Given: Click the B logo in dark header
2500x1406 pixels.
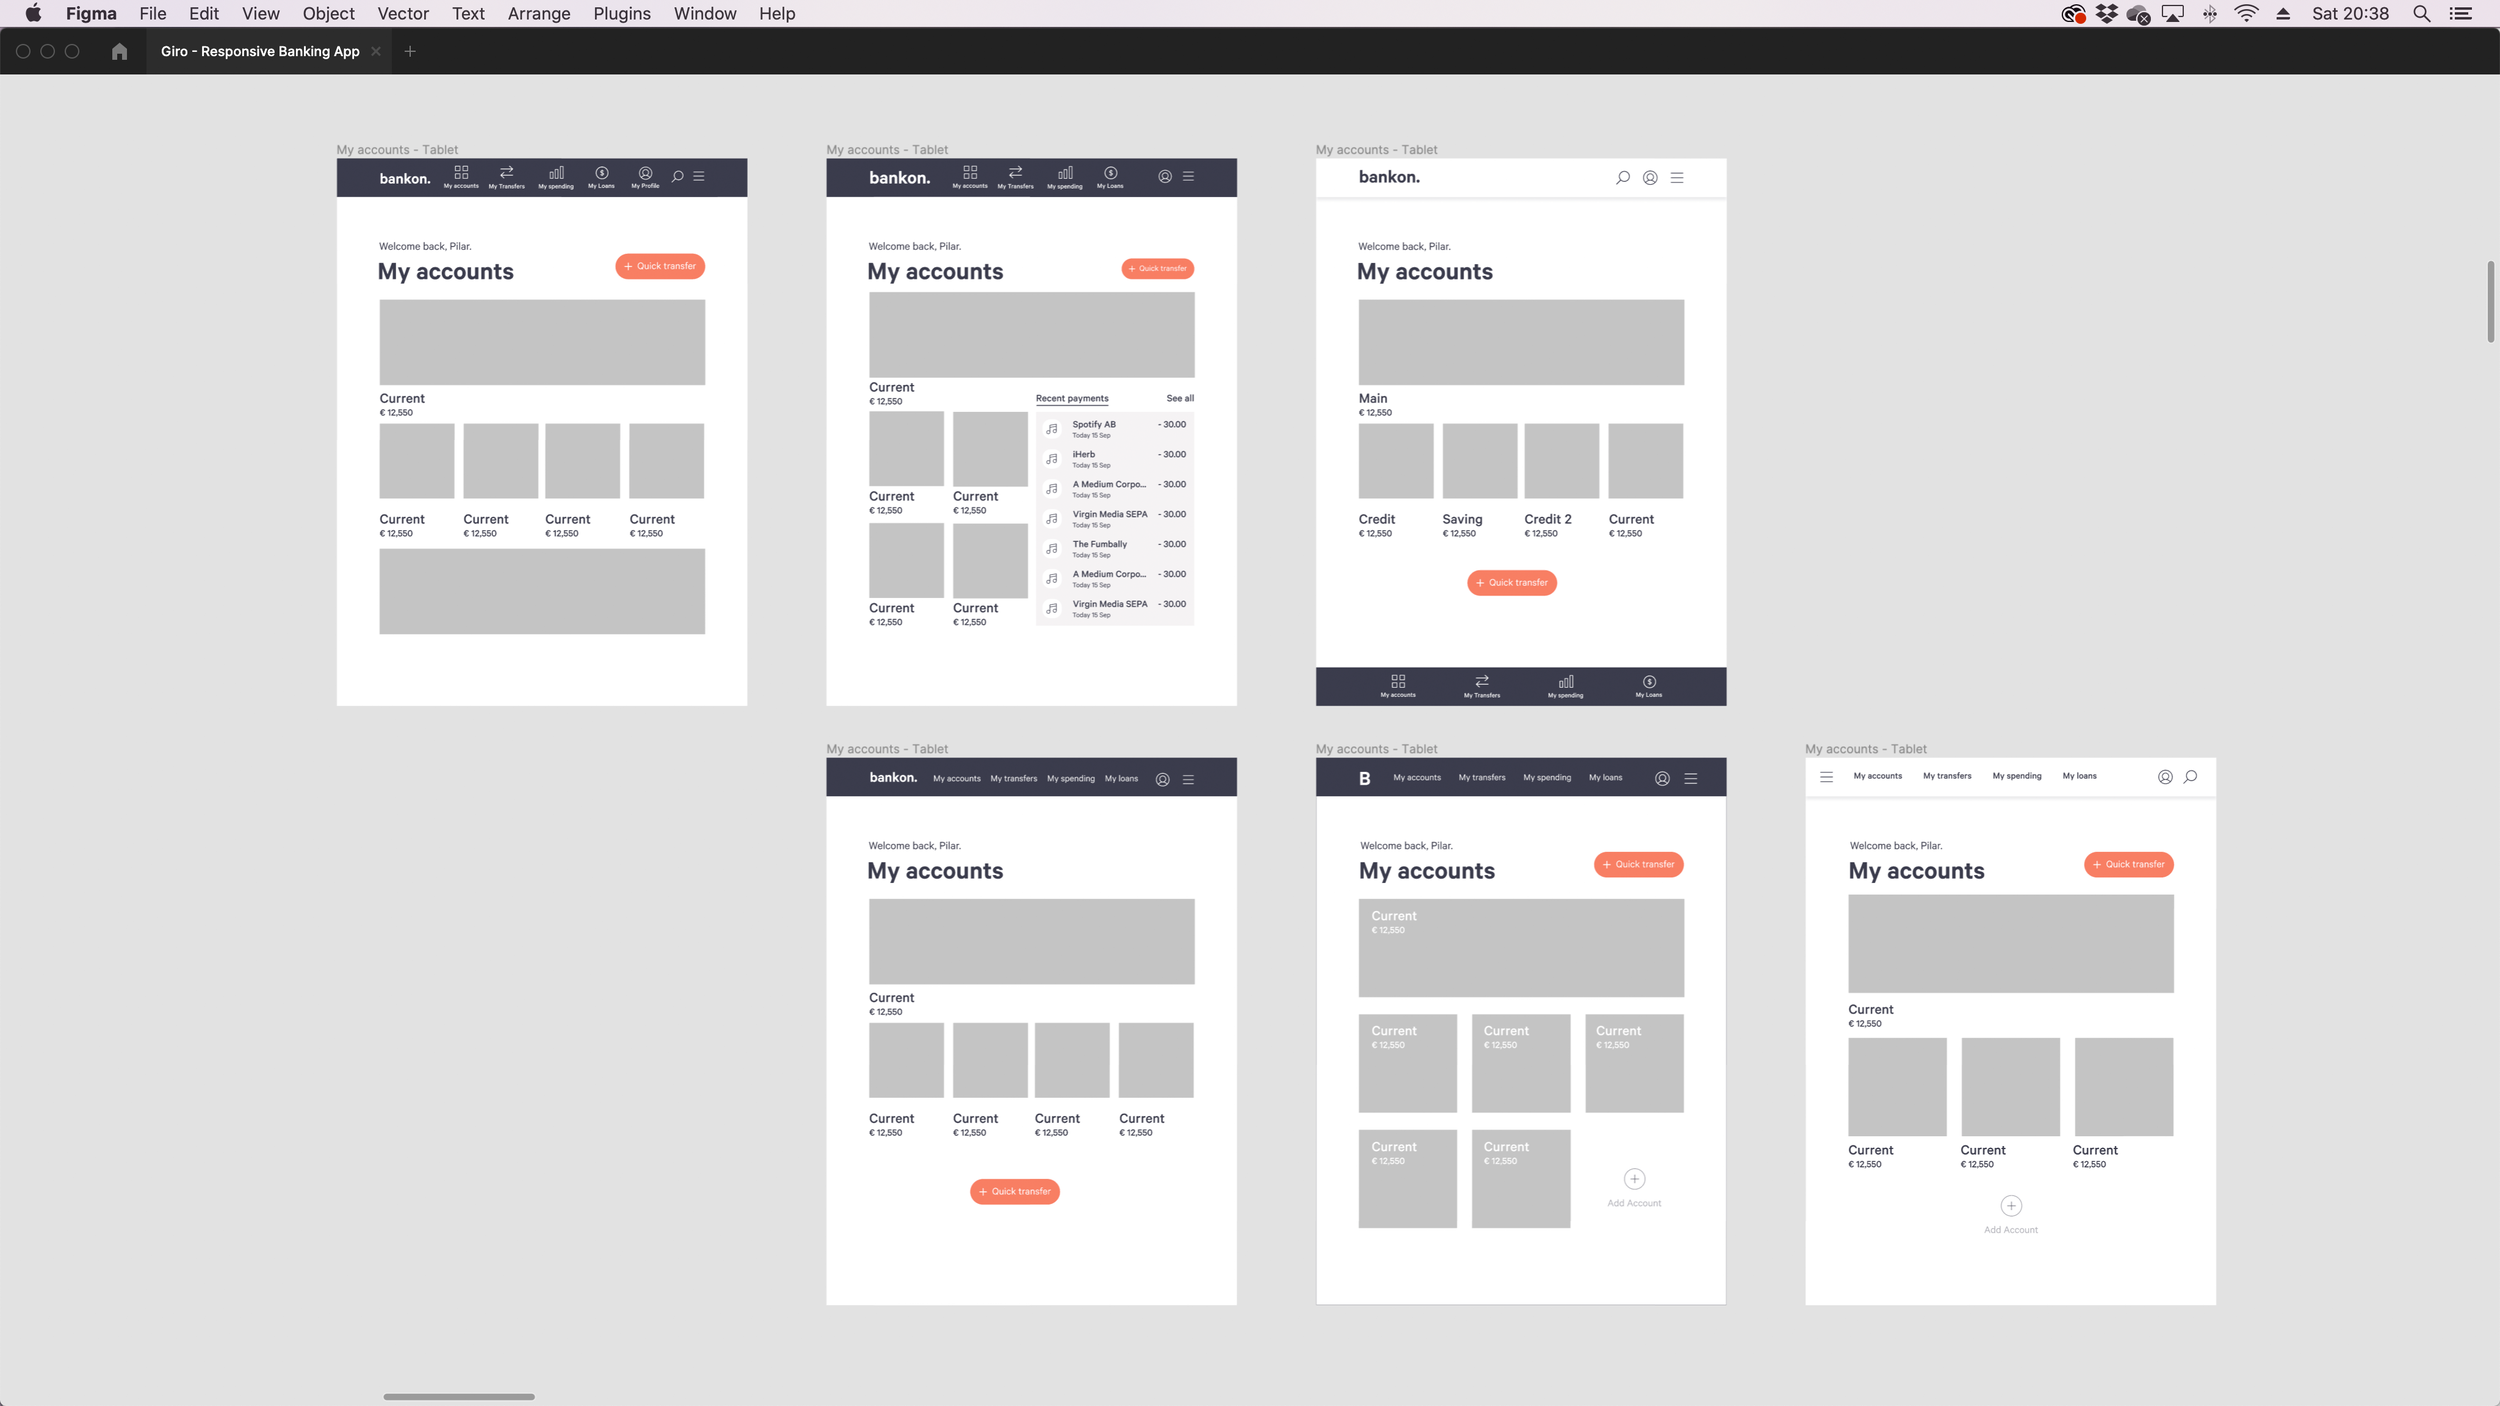Looking at the screenshot, I should point(1364,778).
